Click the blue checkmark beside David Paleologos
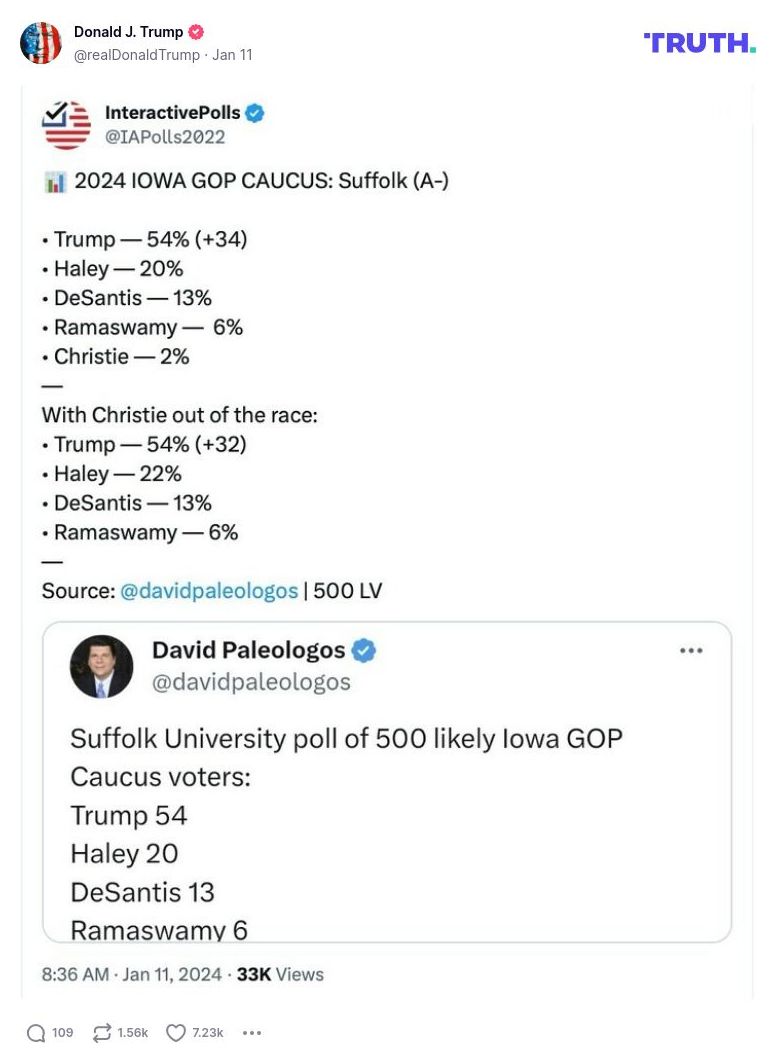Viewport: 777px width, 1063px height. click(364, 651)
